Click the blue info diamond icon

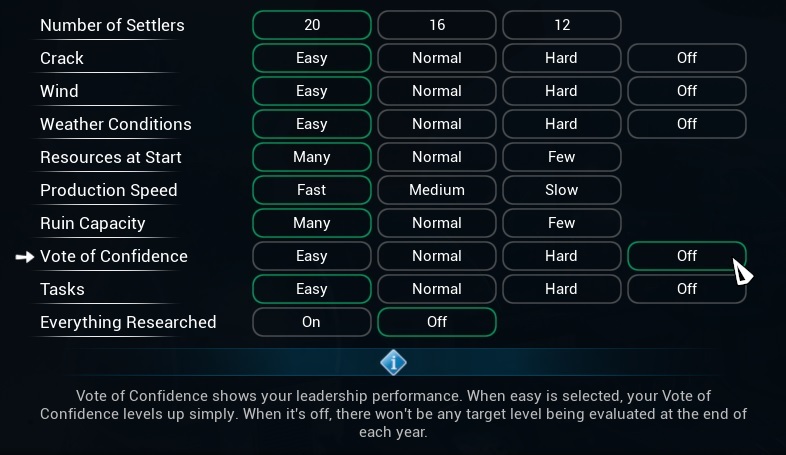coord(393,362)
